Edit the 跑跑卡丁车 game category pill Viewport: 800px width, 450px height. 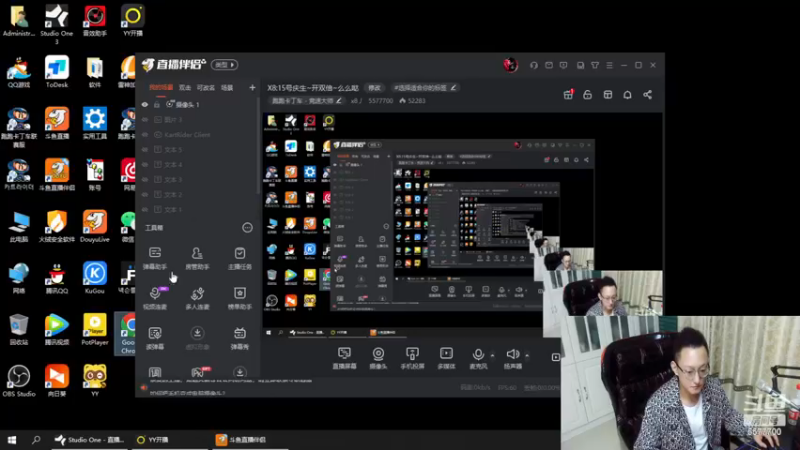pyautogui.click(x=307, y=101)
